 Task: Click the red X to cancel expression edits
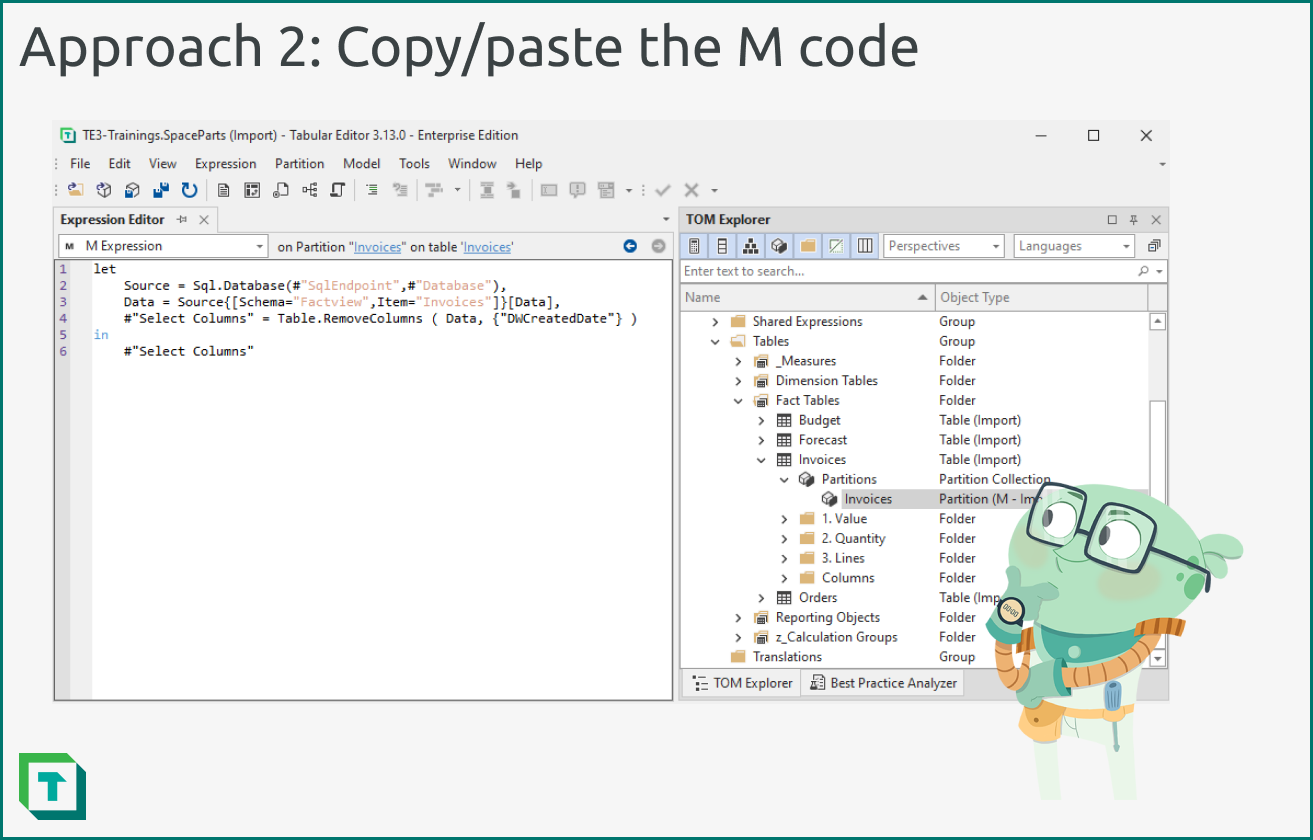(x=690, y=190)
